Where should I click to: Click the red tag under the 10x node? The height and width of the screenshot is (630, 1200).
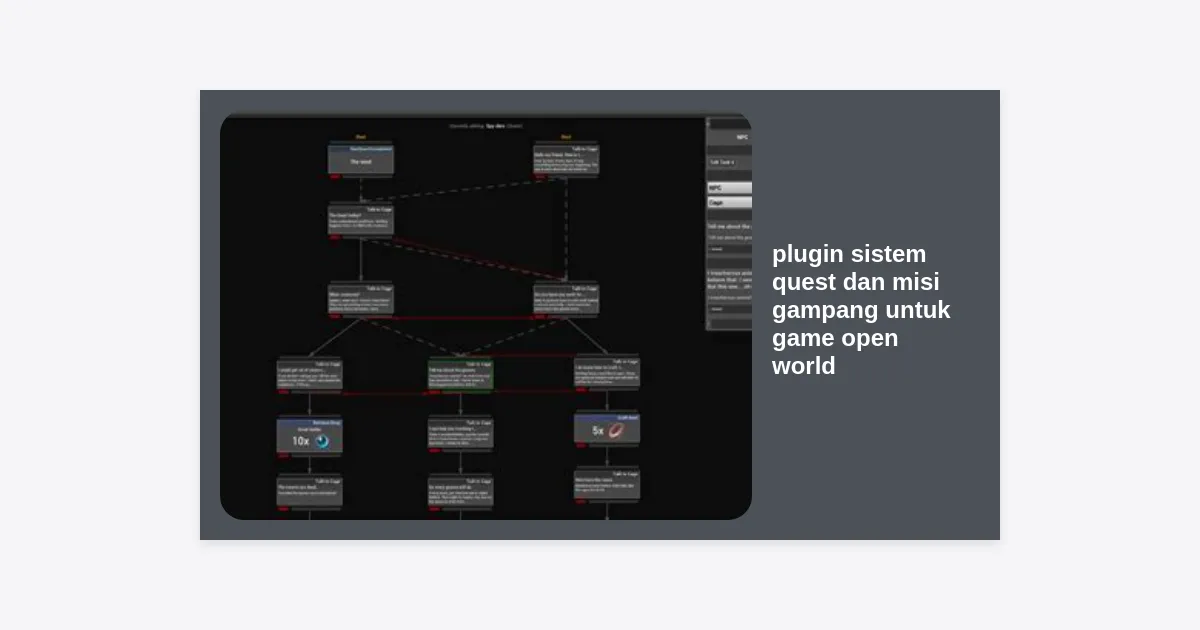[x=283, y=456]
